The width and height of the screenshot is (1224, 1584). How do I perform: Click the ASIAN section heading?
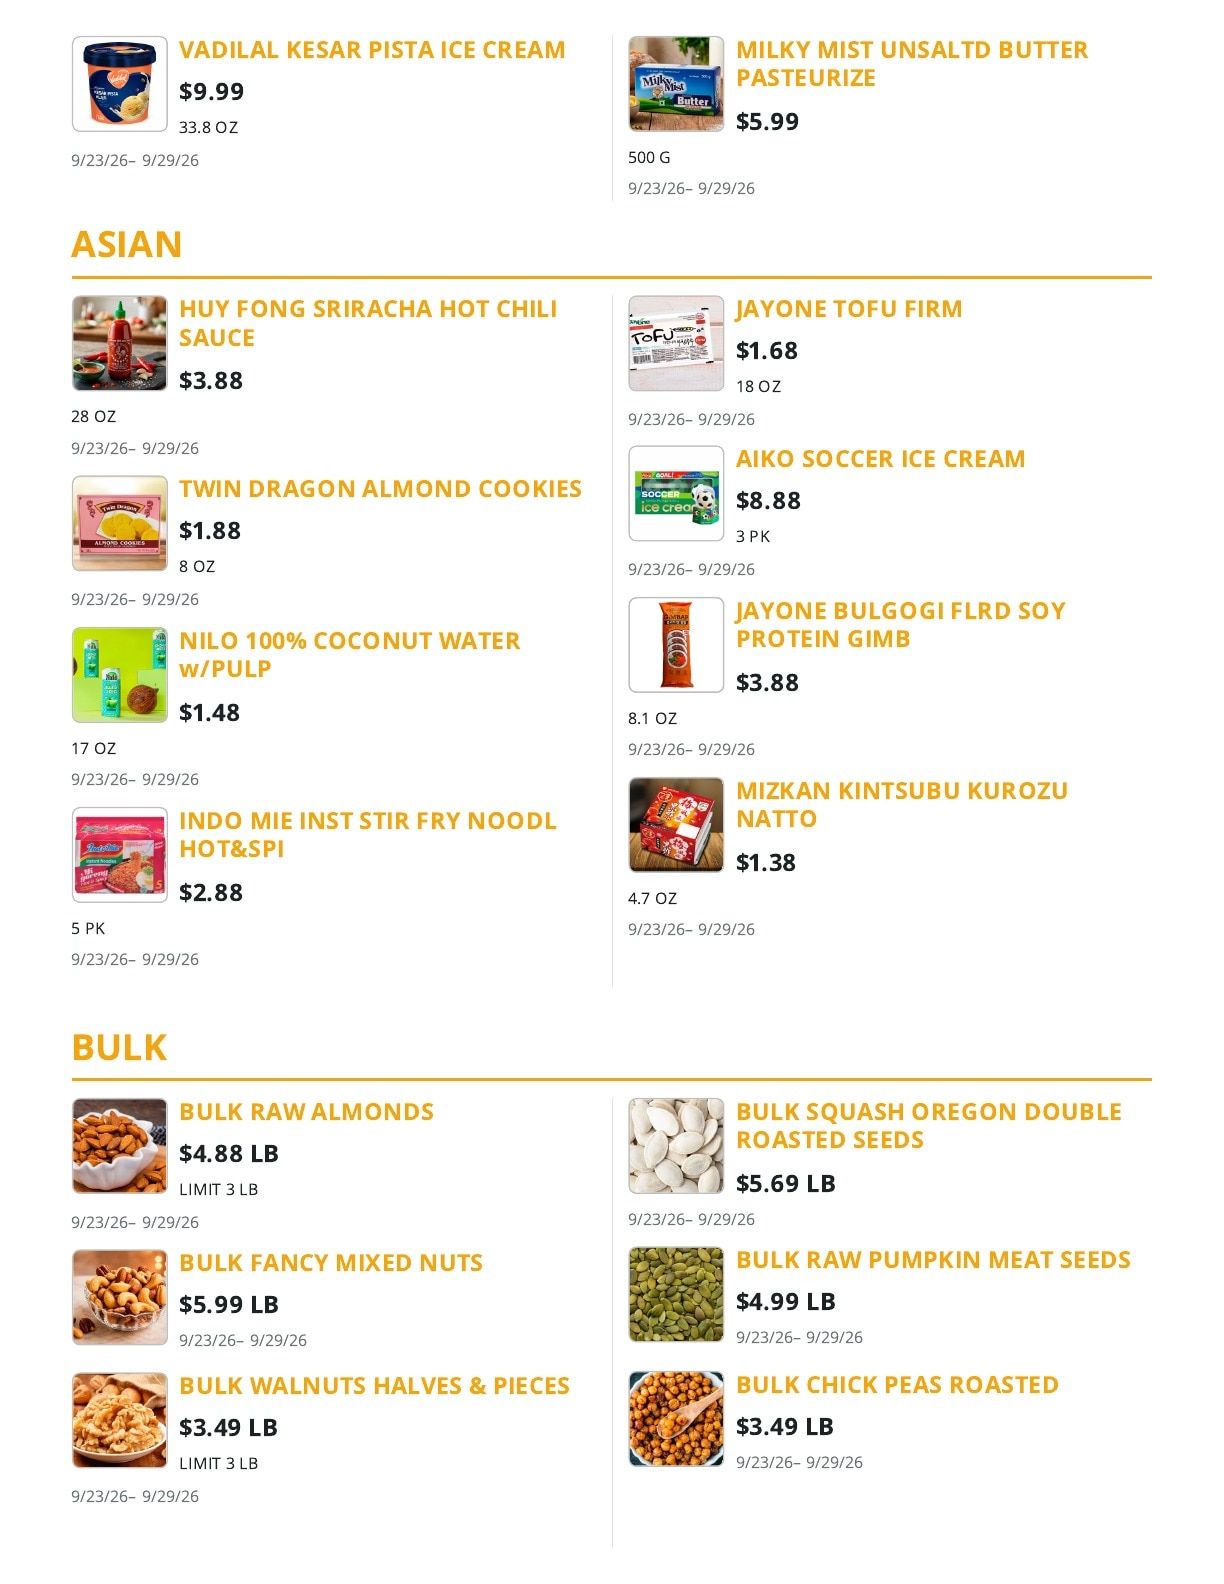coord(127,244)
